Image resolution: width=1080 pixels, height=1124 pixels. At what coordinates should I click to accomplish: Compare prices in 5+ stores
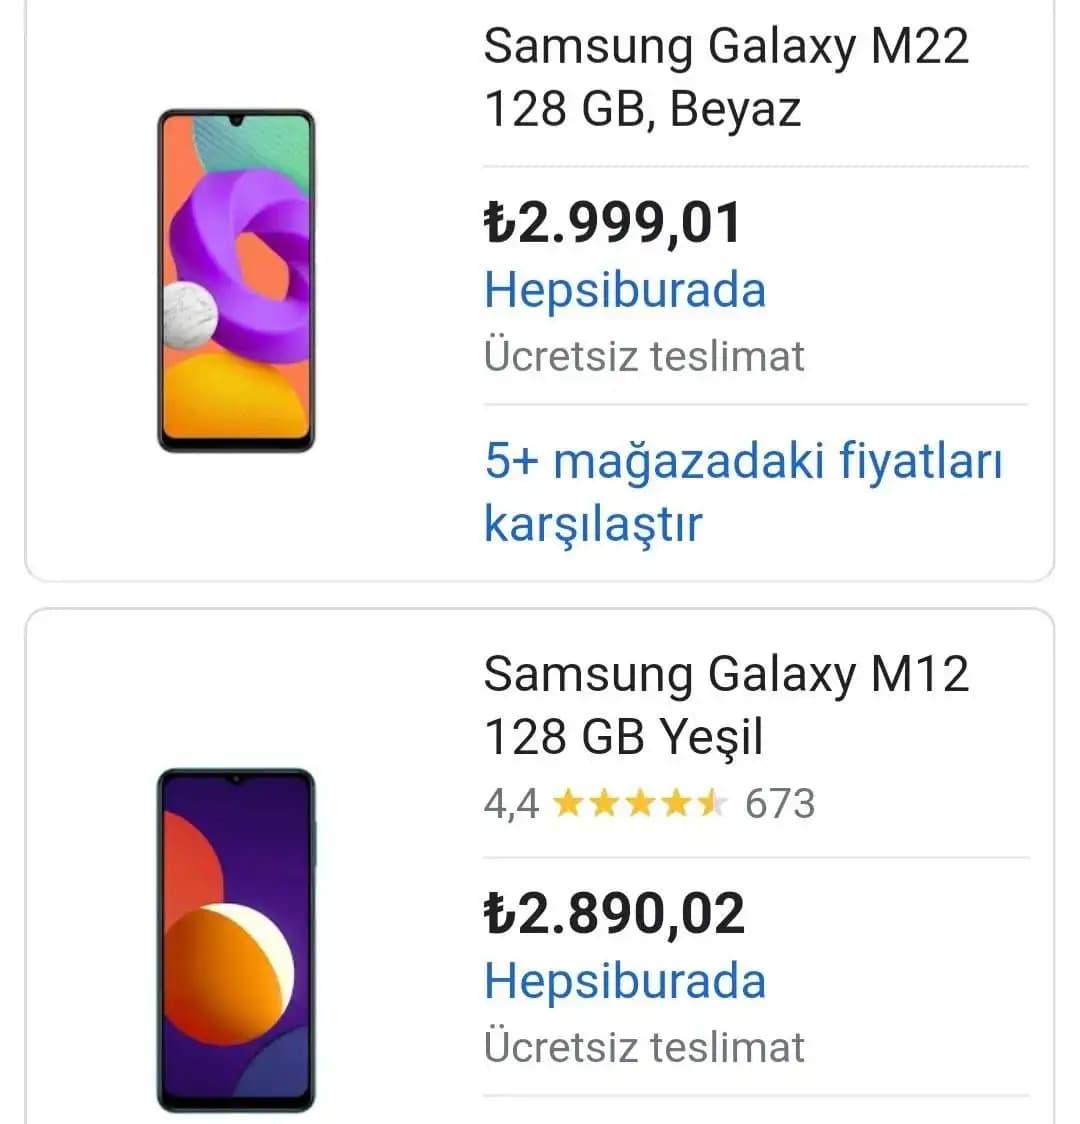click(742, 491)
